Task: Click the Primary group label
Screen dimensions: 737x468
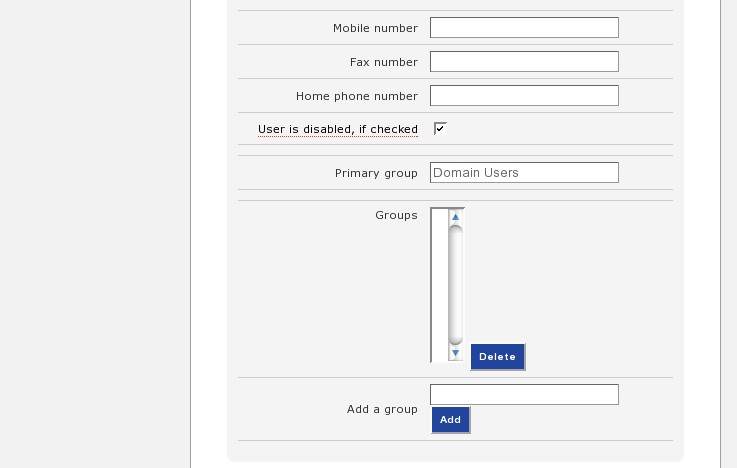Action: [x=376, y=173]
